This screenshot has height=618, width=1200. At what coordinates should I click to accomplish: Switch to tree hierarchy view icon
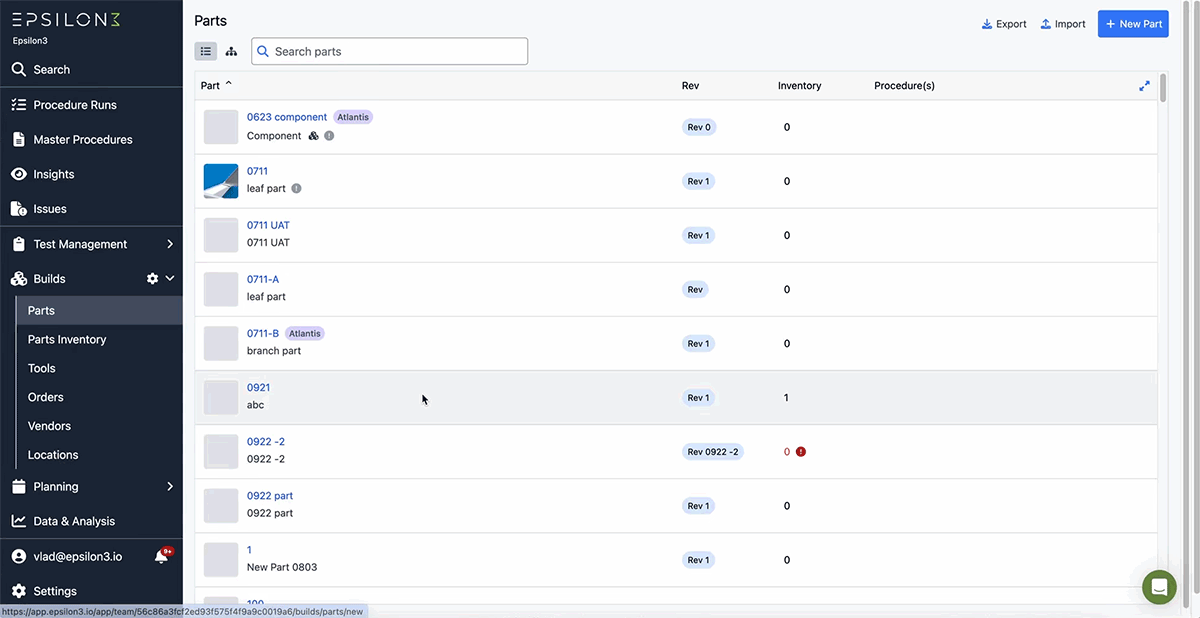click(231, 51)
